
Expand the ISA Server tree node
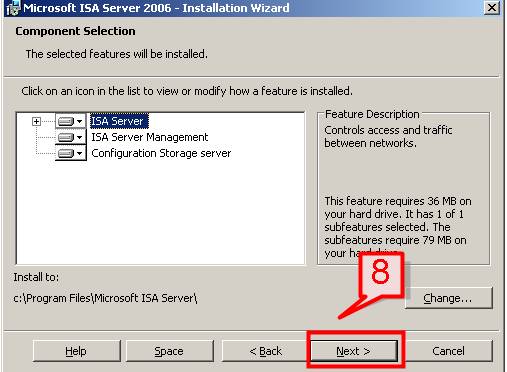coord(36,121)
